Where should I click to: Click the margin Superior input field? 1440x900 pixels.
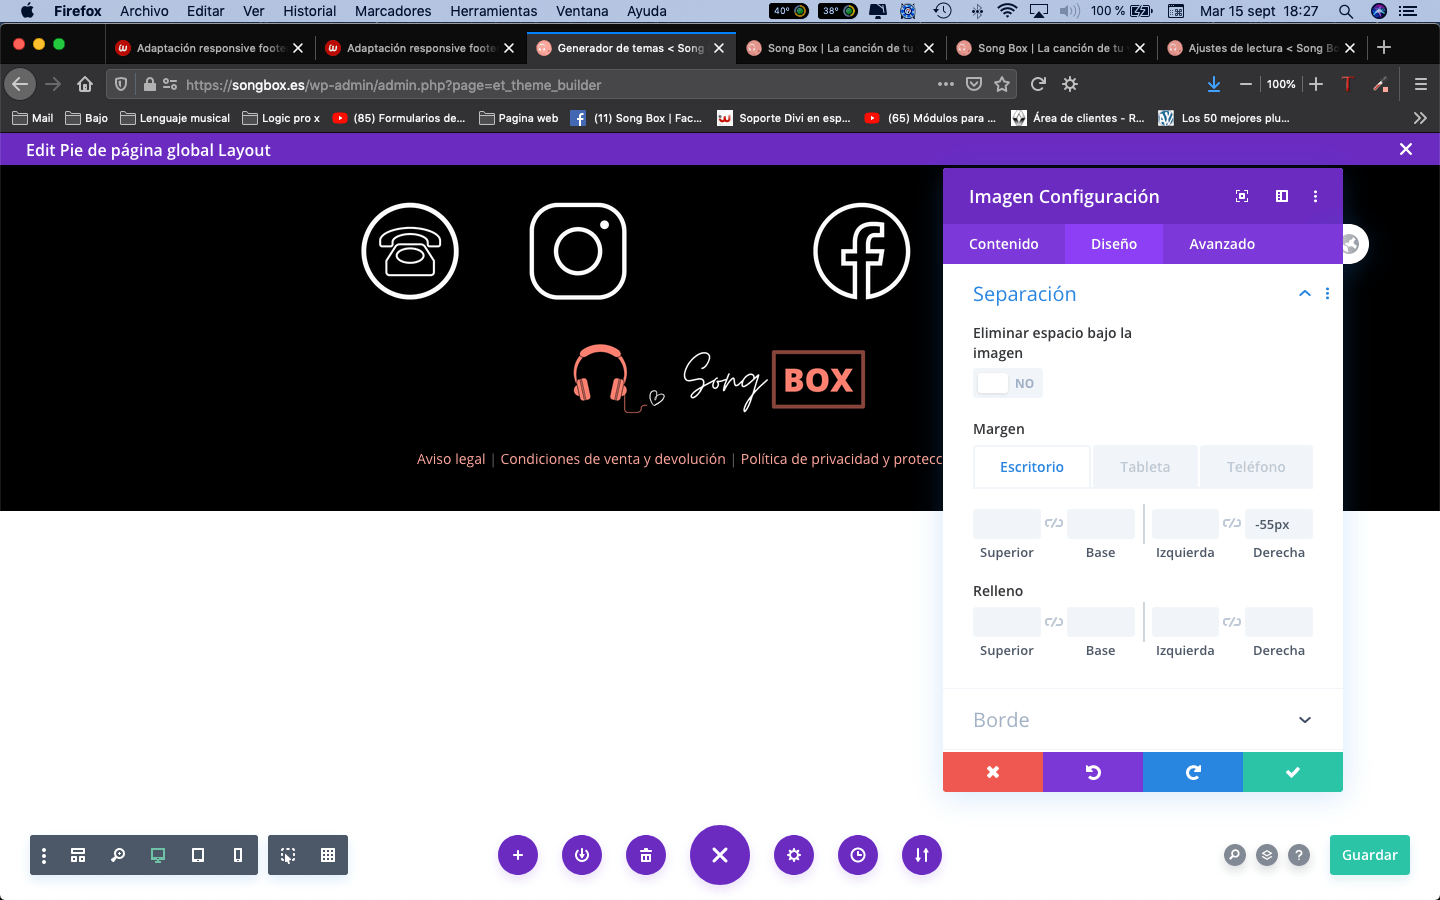pyautogui.click(x=1007, y=524)
